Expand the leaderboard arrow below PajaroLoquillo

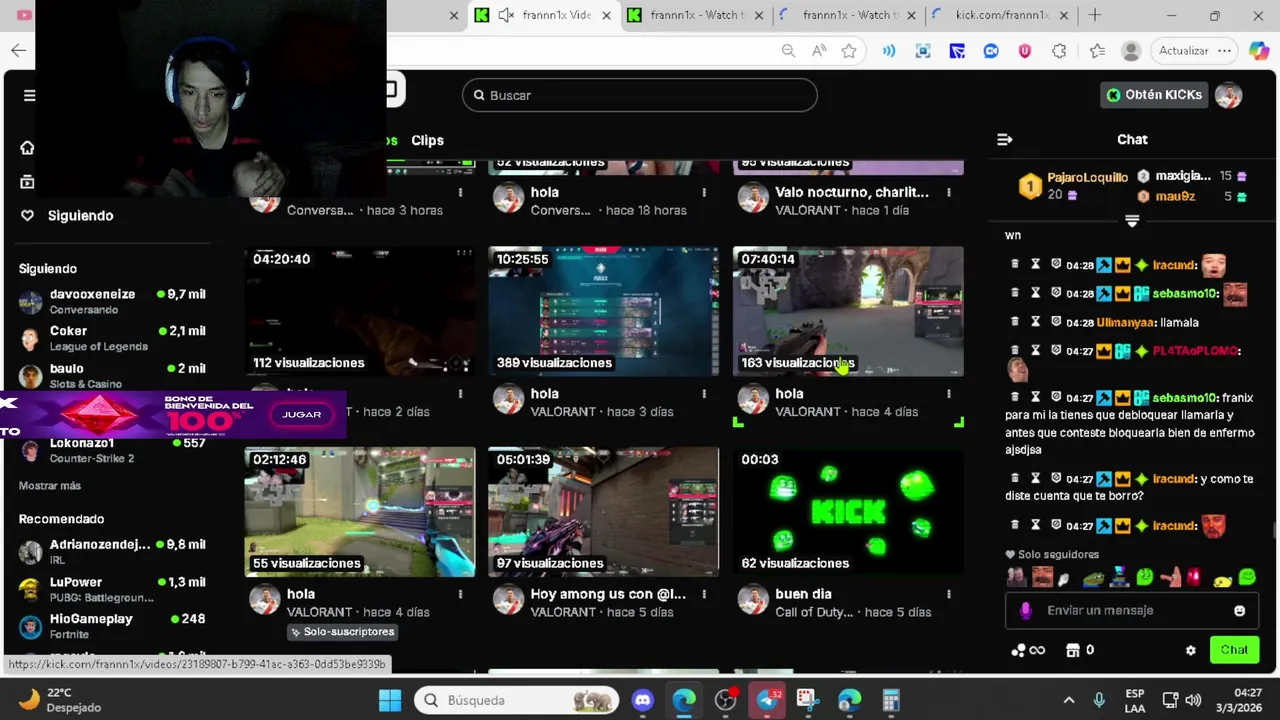[x=1132, y=221]
